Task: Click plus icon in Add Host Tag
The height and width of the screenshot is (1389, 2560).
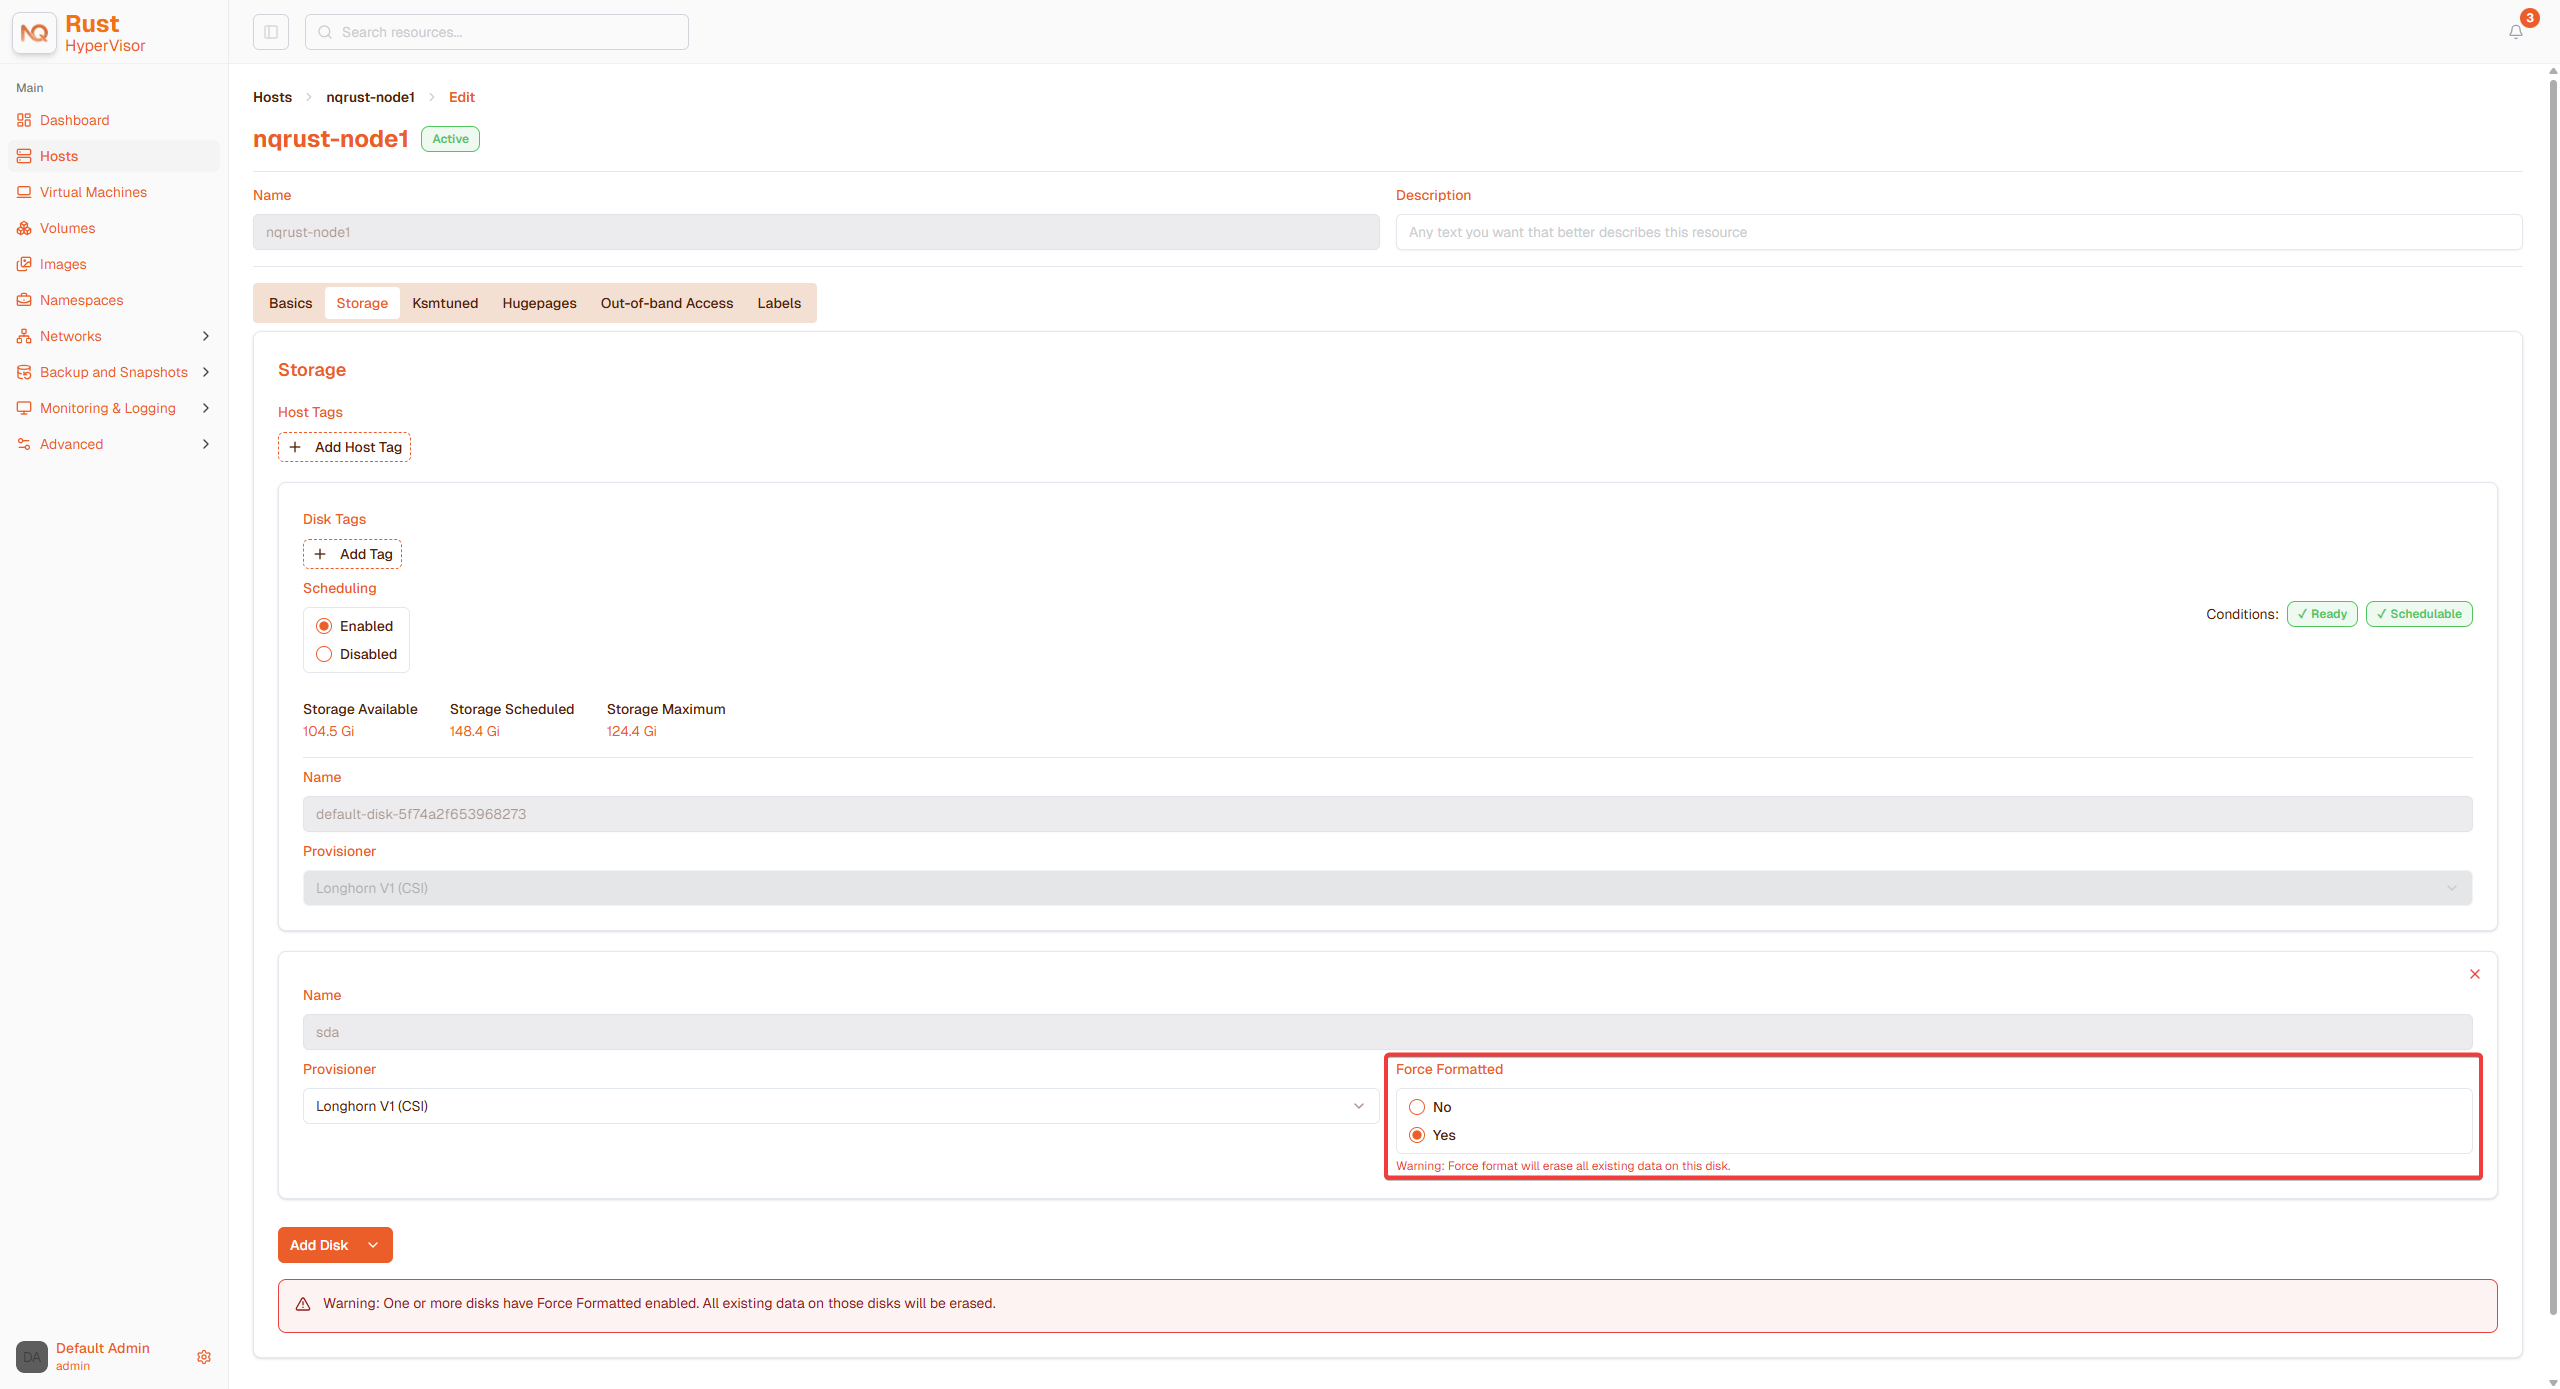Action: pyautogui.click(x=295, y=447)
